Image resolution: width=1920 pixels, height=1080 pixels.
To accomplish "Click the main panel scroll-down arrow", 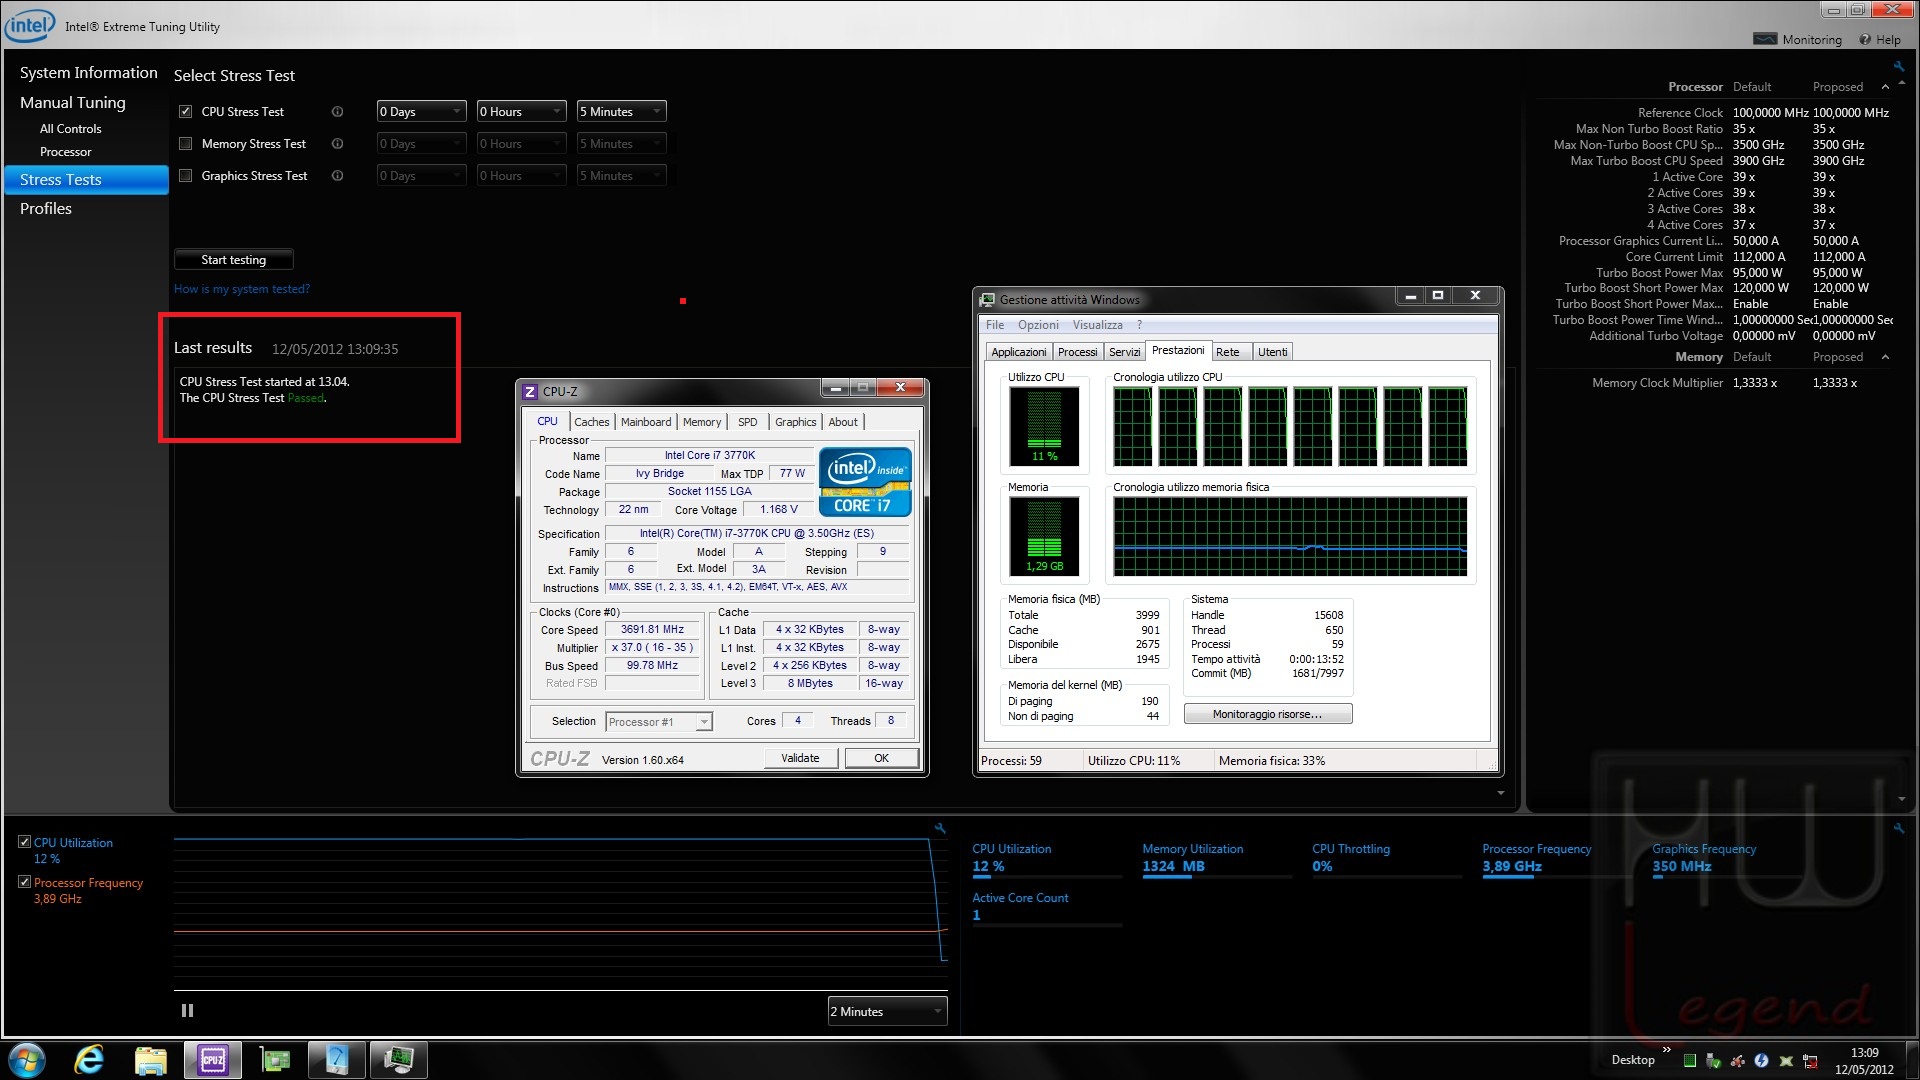I will [1501, 794].
